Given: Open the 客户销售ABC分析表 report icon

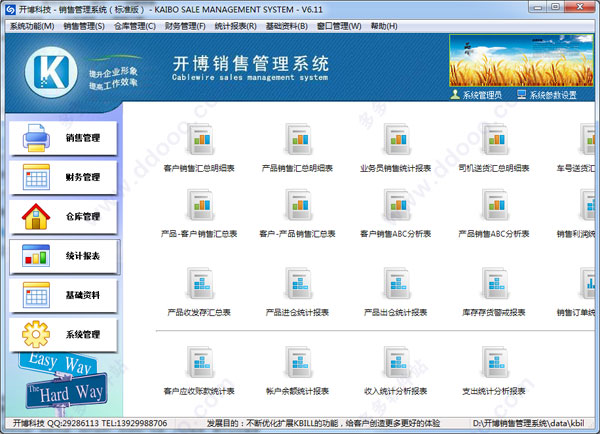Looking at the screenshot, I should (x=396, y=205).
